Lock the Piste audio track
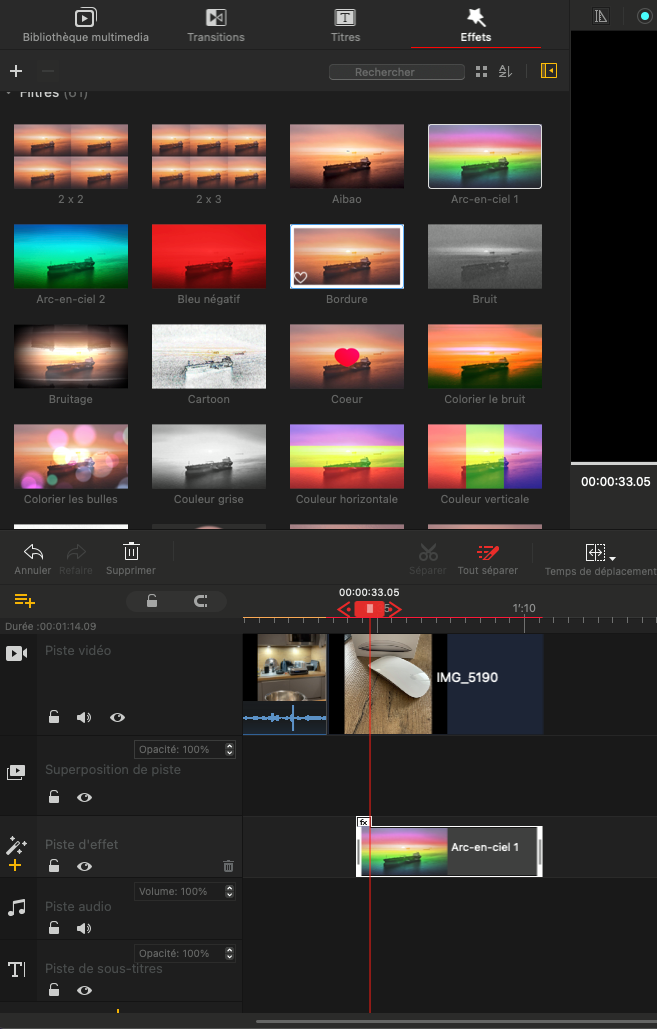This screenshot has width=657, height=1029. 54,928
